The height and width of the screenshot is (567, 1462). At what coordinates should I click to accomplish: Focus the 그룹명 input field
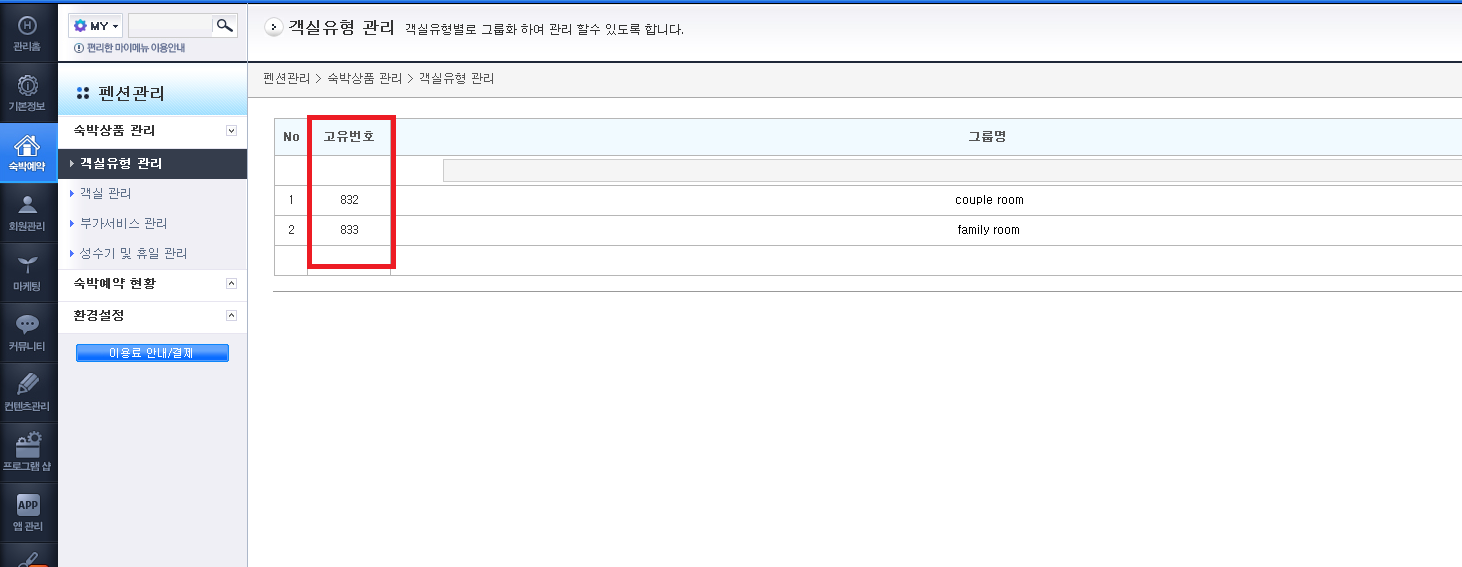point(952,171)
